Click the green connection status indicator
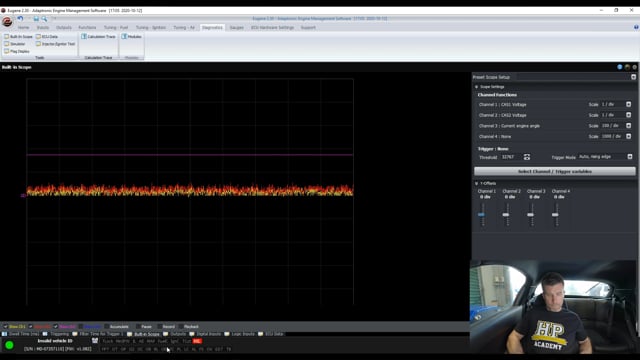This screenshot has height=360, width=640. pos(9,345)
